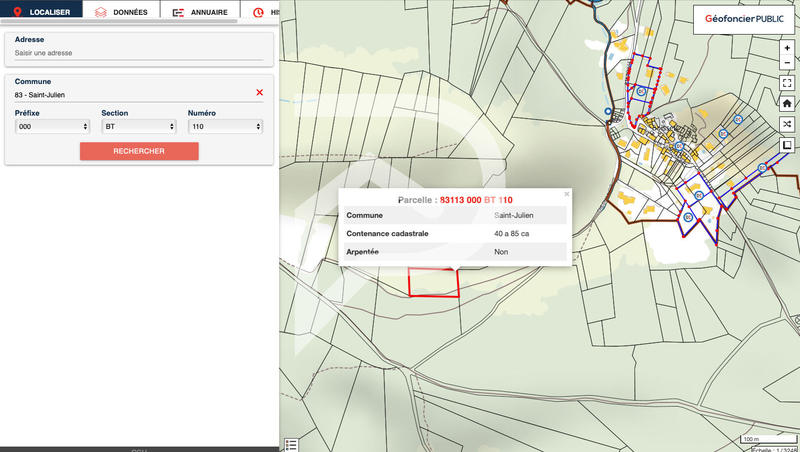The image size is (800, 452).
Task: Clear the Saint-Julien commune field
Action: tap(259, 93)
